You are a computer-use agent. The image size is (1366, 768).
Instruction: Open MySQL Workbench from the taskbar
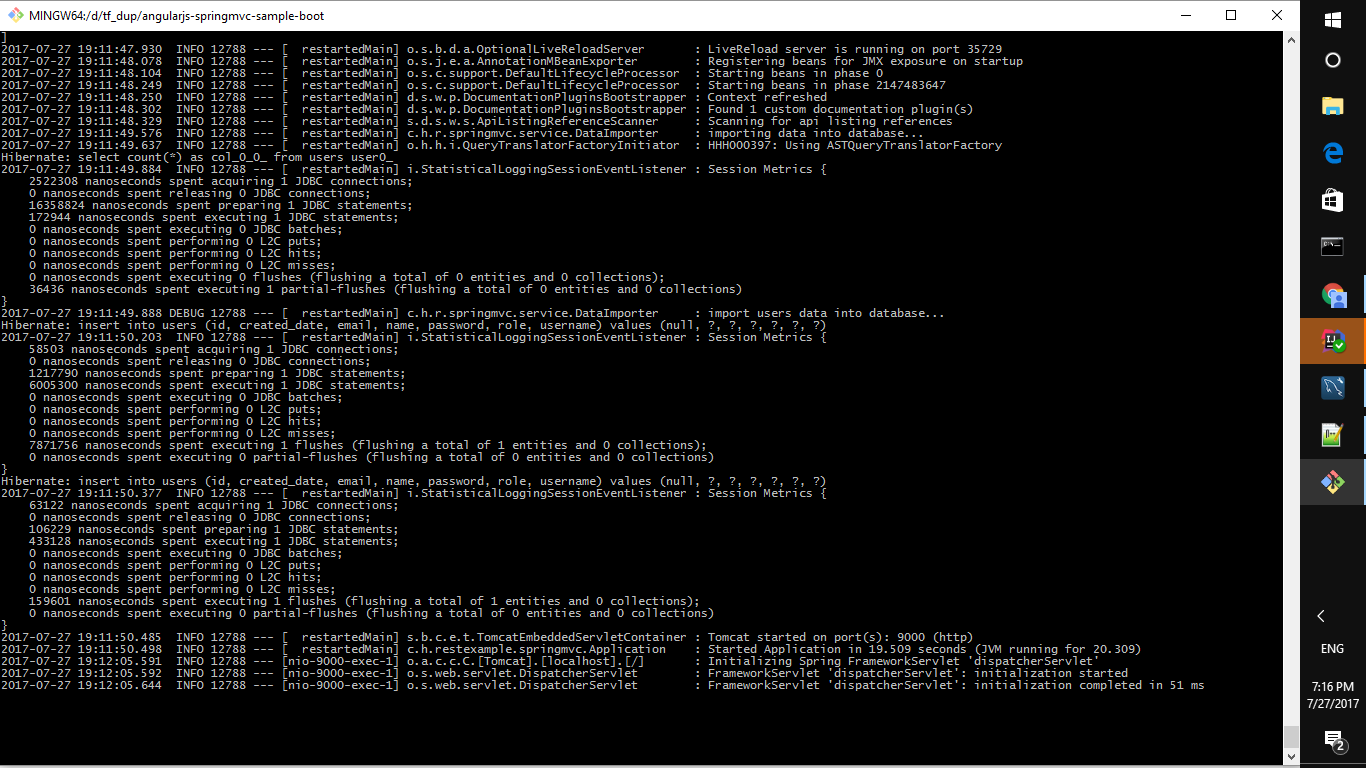[x=1333, y=388]
